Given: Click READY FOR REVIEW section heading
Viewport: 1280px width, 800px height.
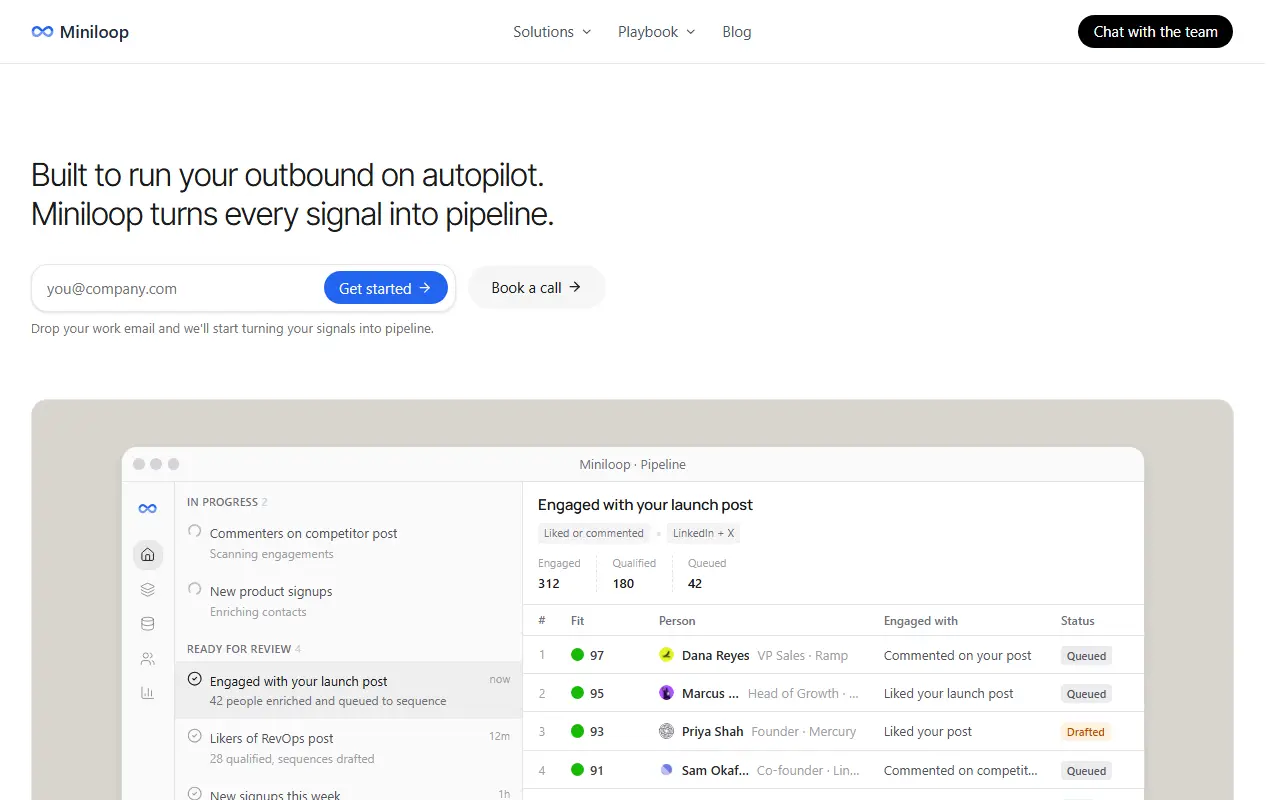Looking at the screenshot, I should click(239, 649).
